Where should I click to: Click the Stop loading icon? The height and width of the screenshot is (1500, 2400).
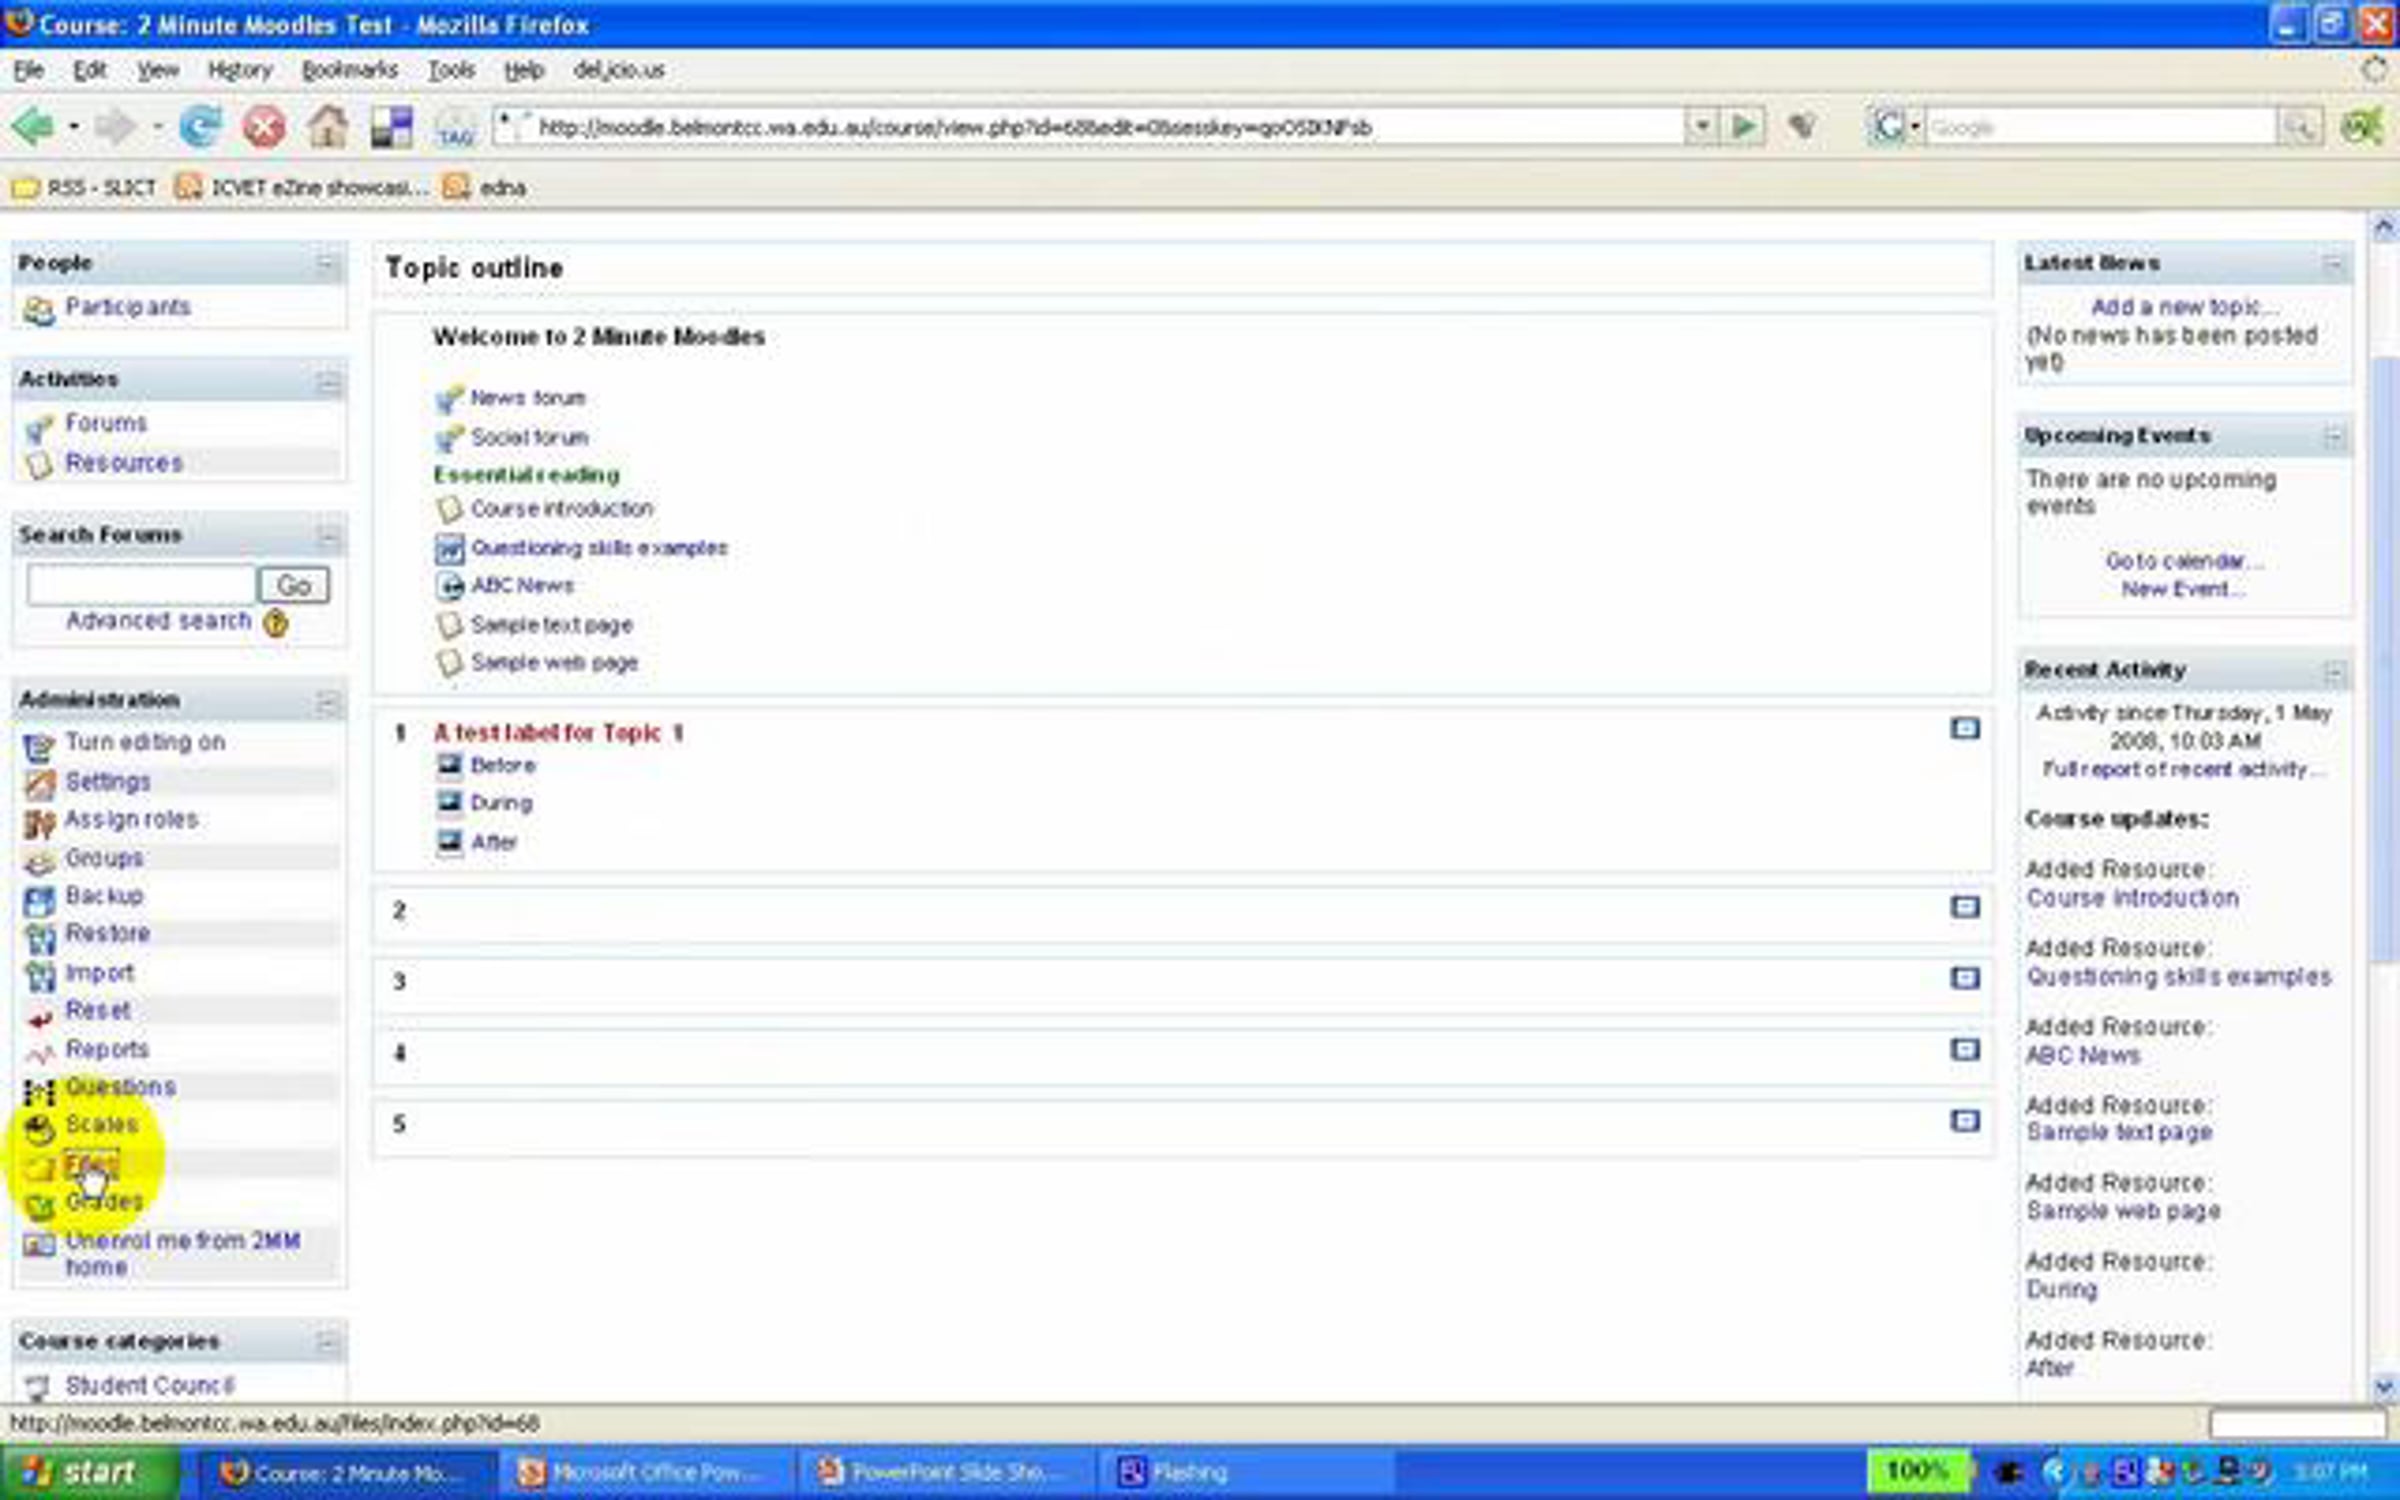pyautogui.click(x=264, y=128)
